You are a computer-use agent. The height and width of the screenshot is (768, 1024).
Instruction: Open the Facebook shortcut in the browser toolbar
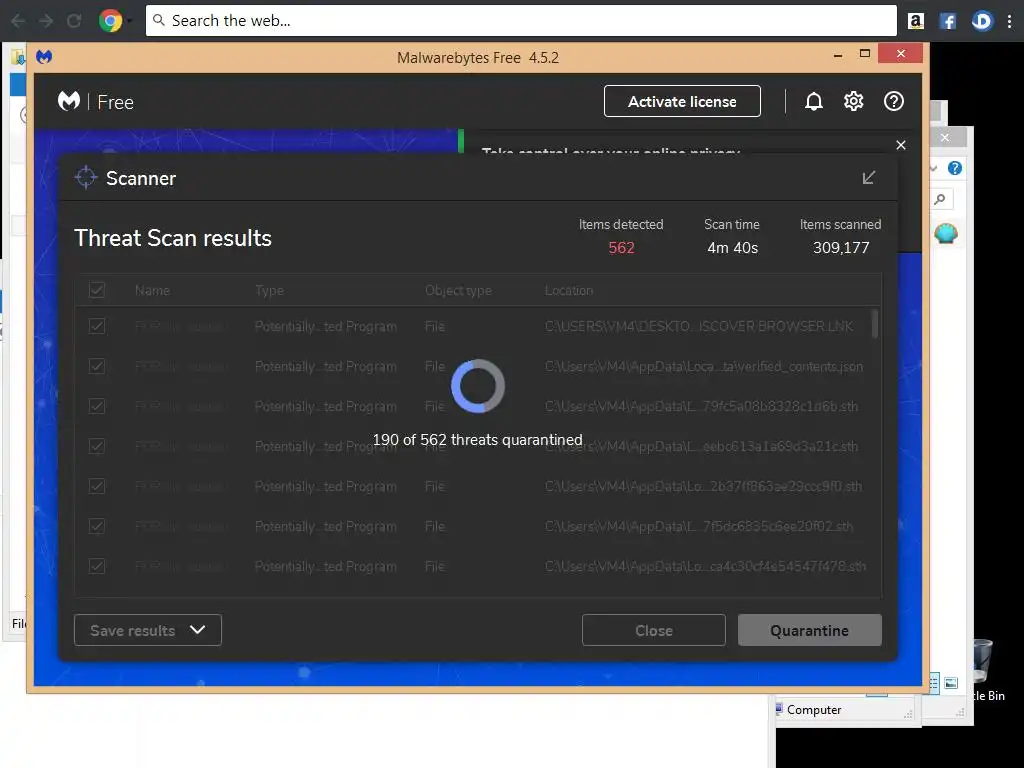948,21
